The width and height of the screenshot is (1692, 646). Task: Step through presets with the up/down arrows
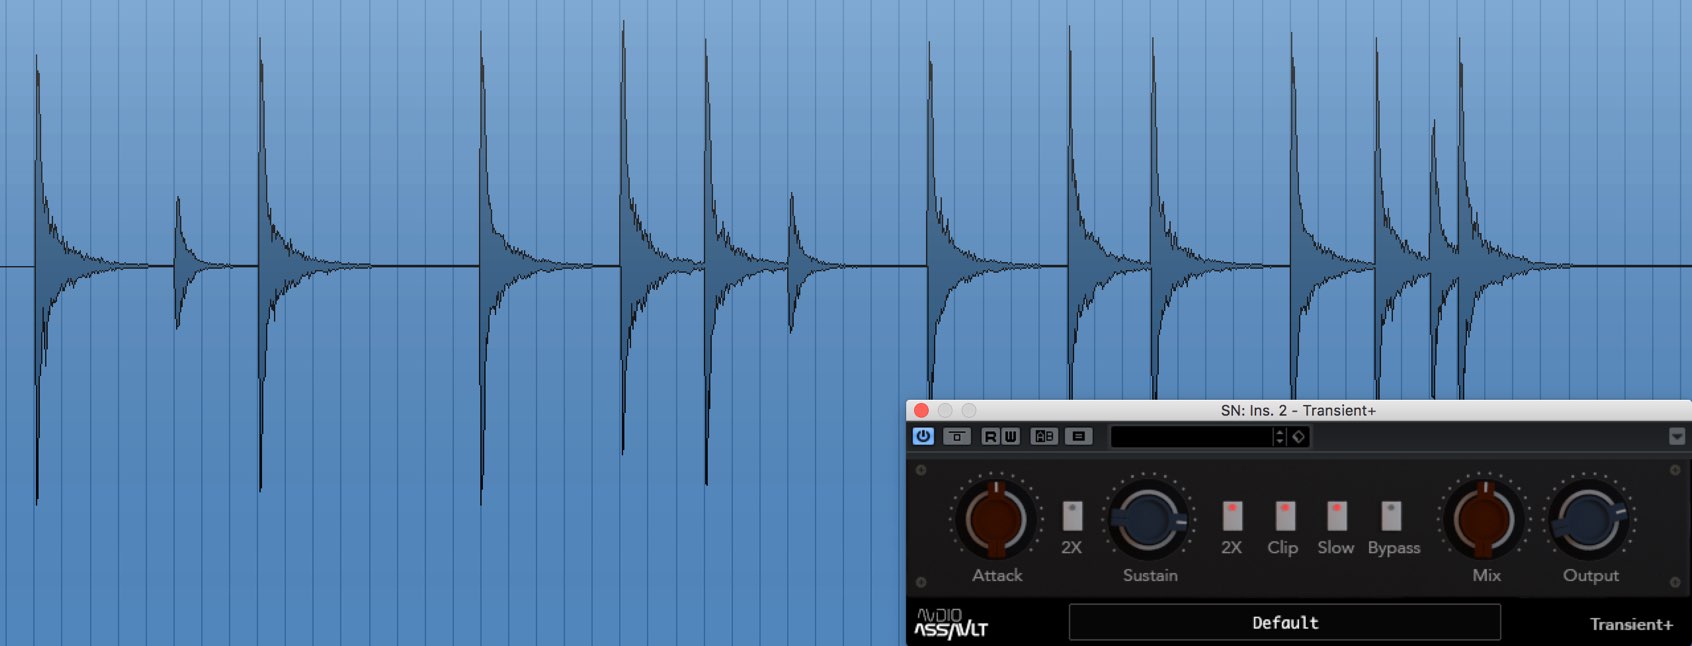[1279, 437]
